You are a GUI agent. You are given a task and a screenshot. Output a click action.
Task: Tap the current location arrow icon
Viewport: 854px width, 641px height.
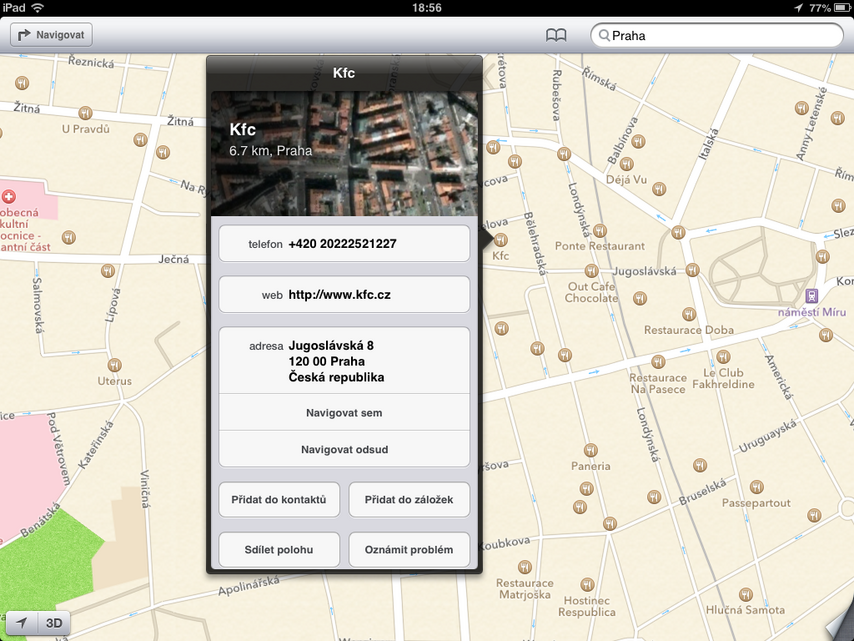[20, 622]
